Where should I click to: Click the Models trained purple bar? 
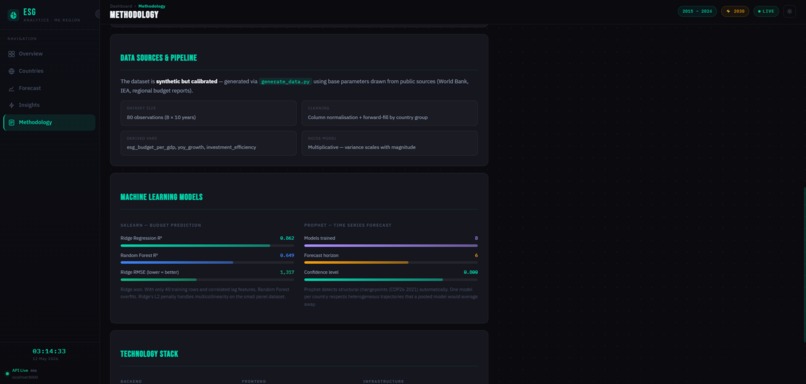[x=391, y=246]
